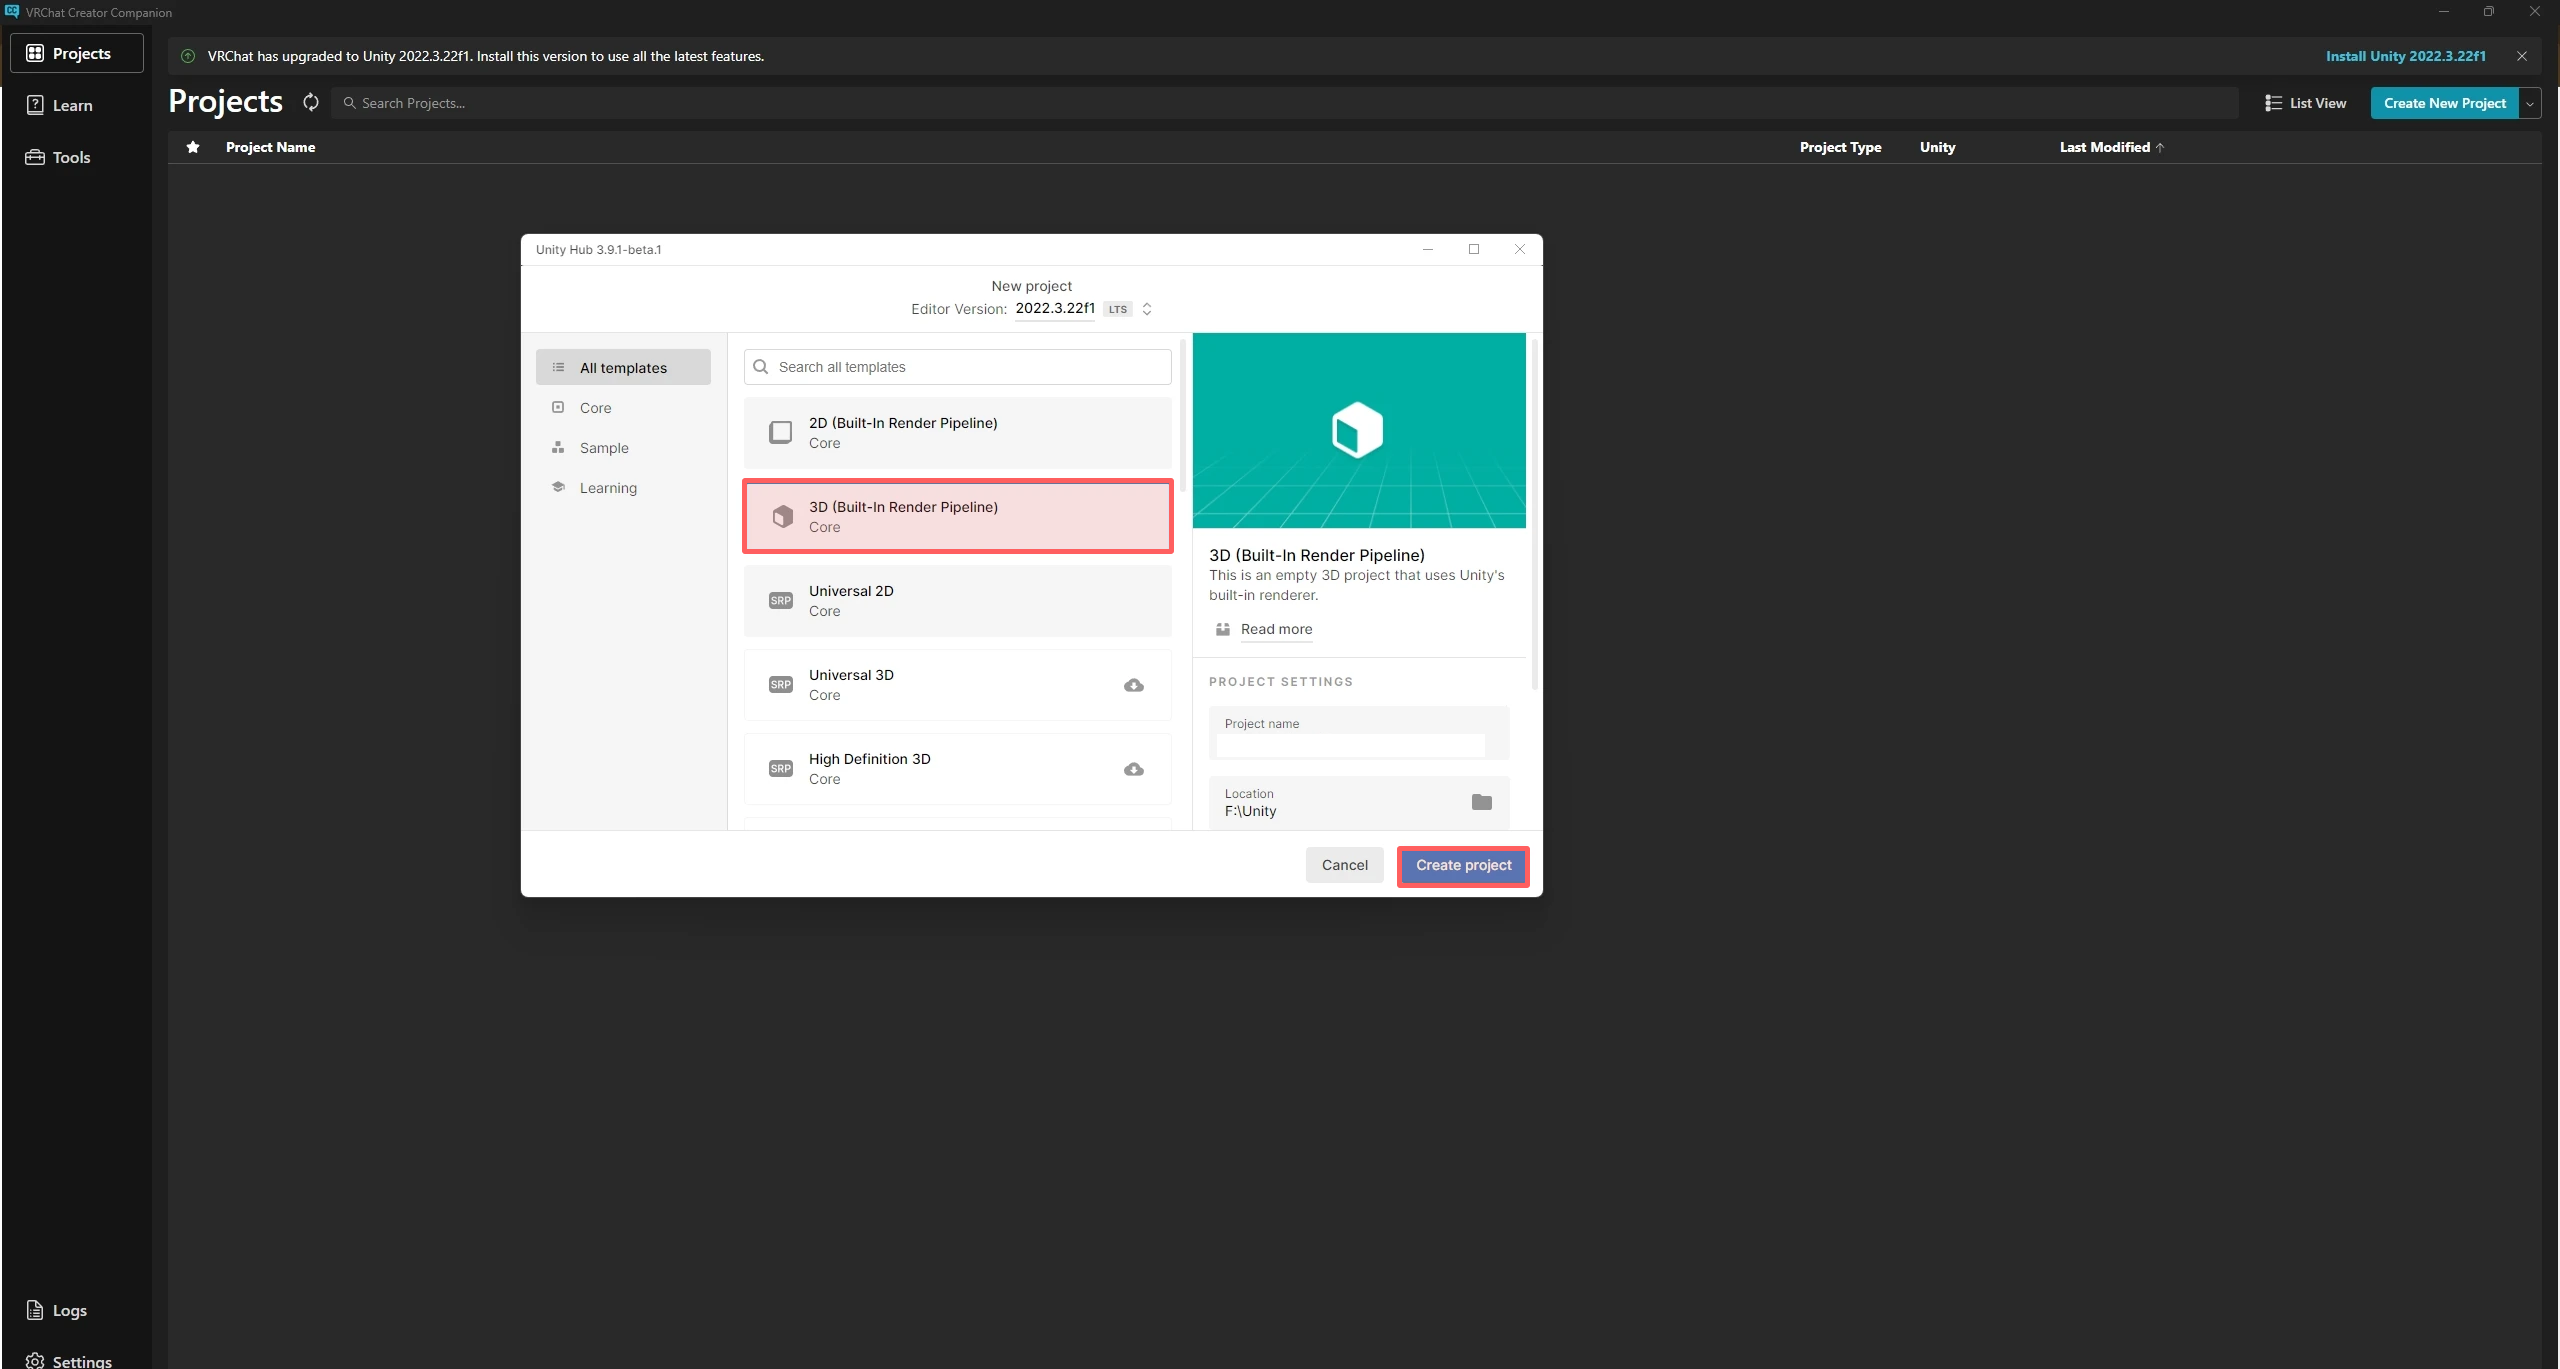The width and height of the screenshot is (2560, 1369).
Task: Select the All templates category
Action: [623, 367]
